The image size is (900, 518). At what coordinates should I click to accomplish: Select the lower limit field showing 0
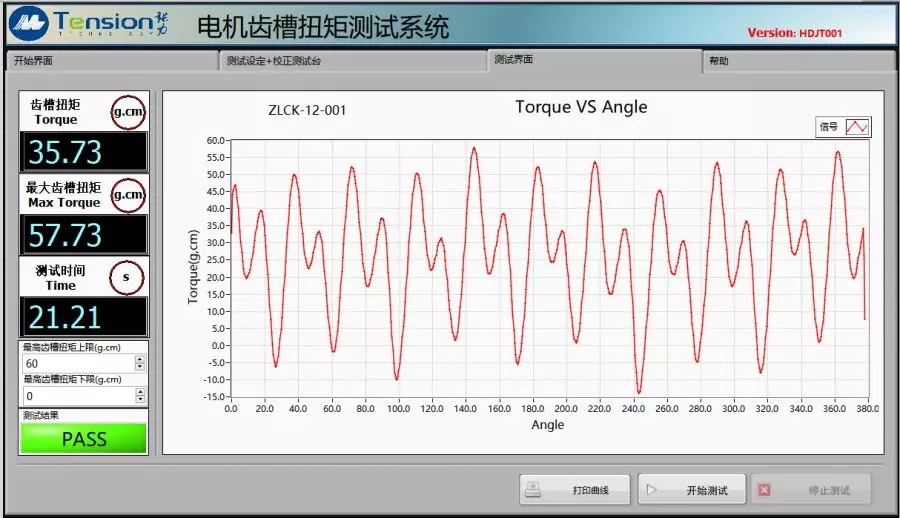click(76, 397)
